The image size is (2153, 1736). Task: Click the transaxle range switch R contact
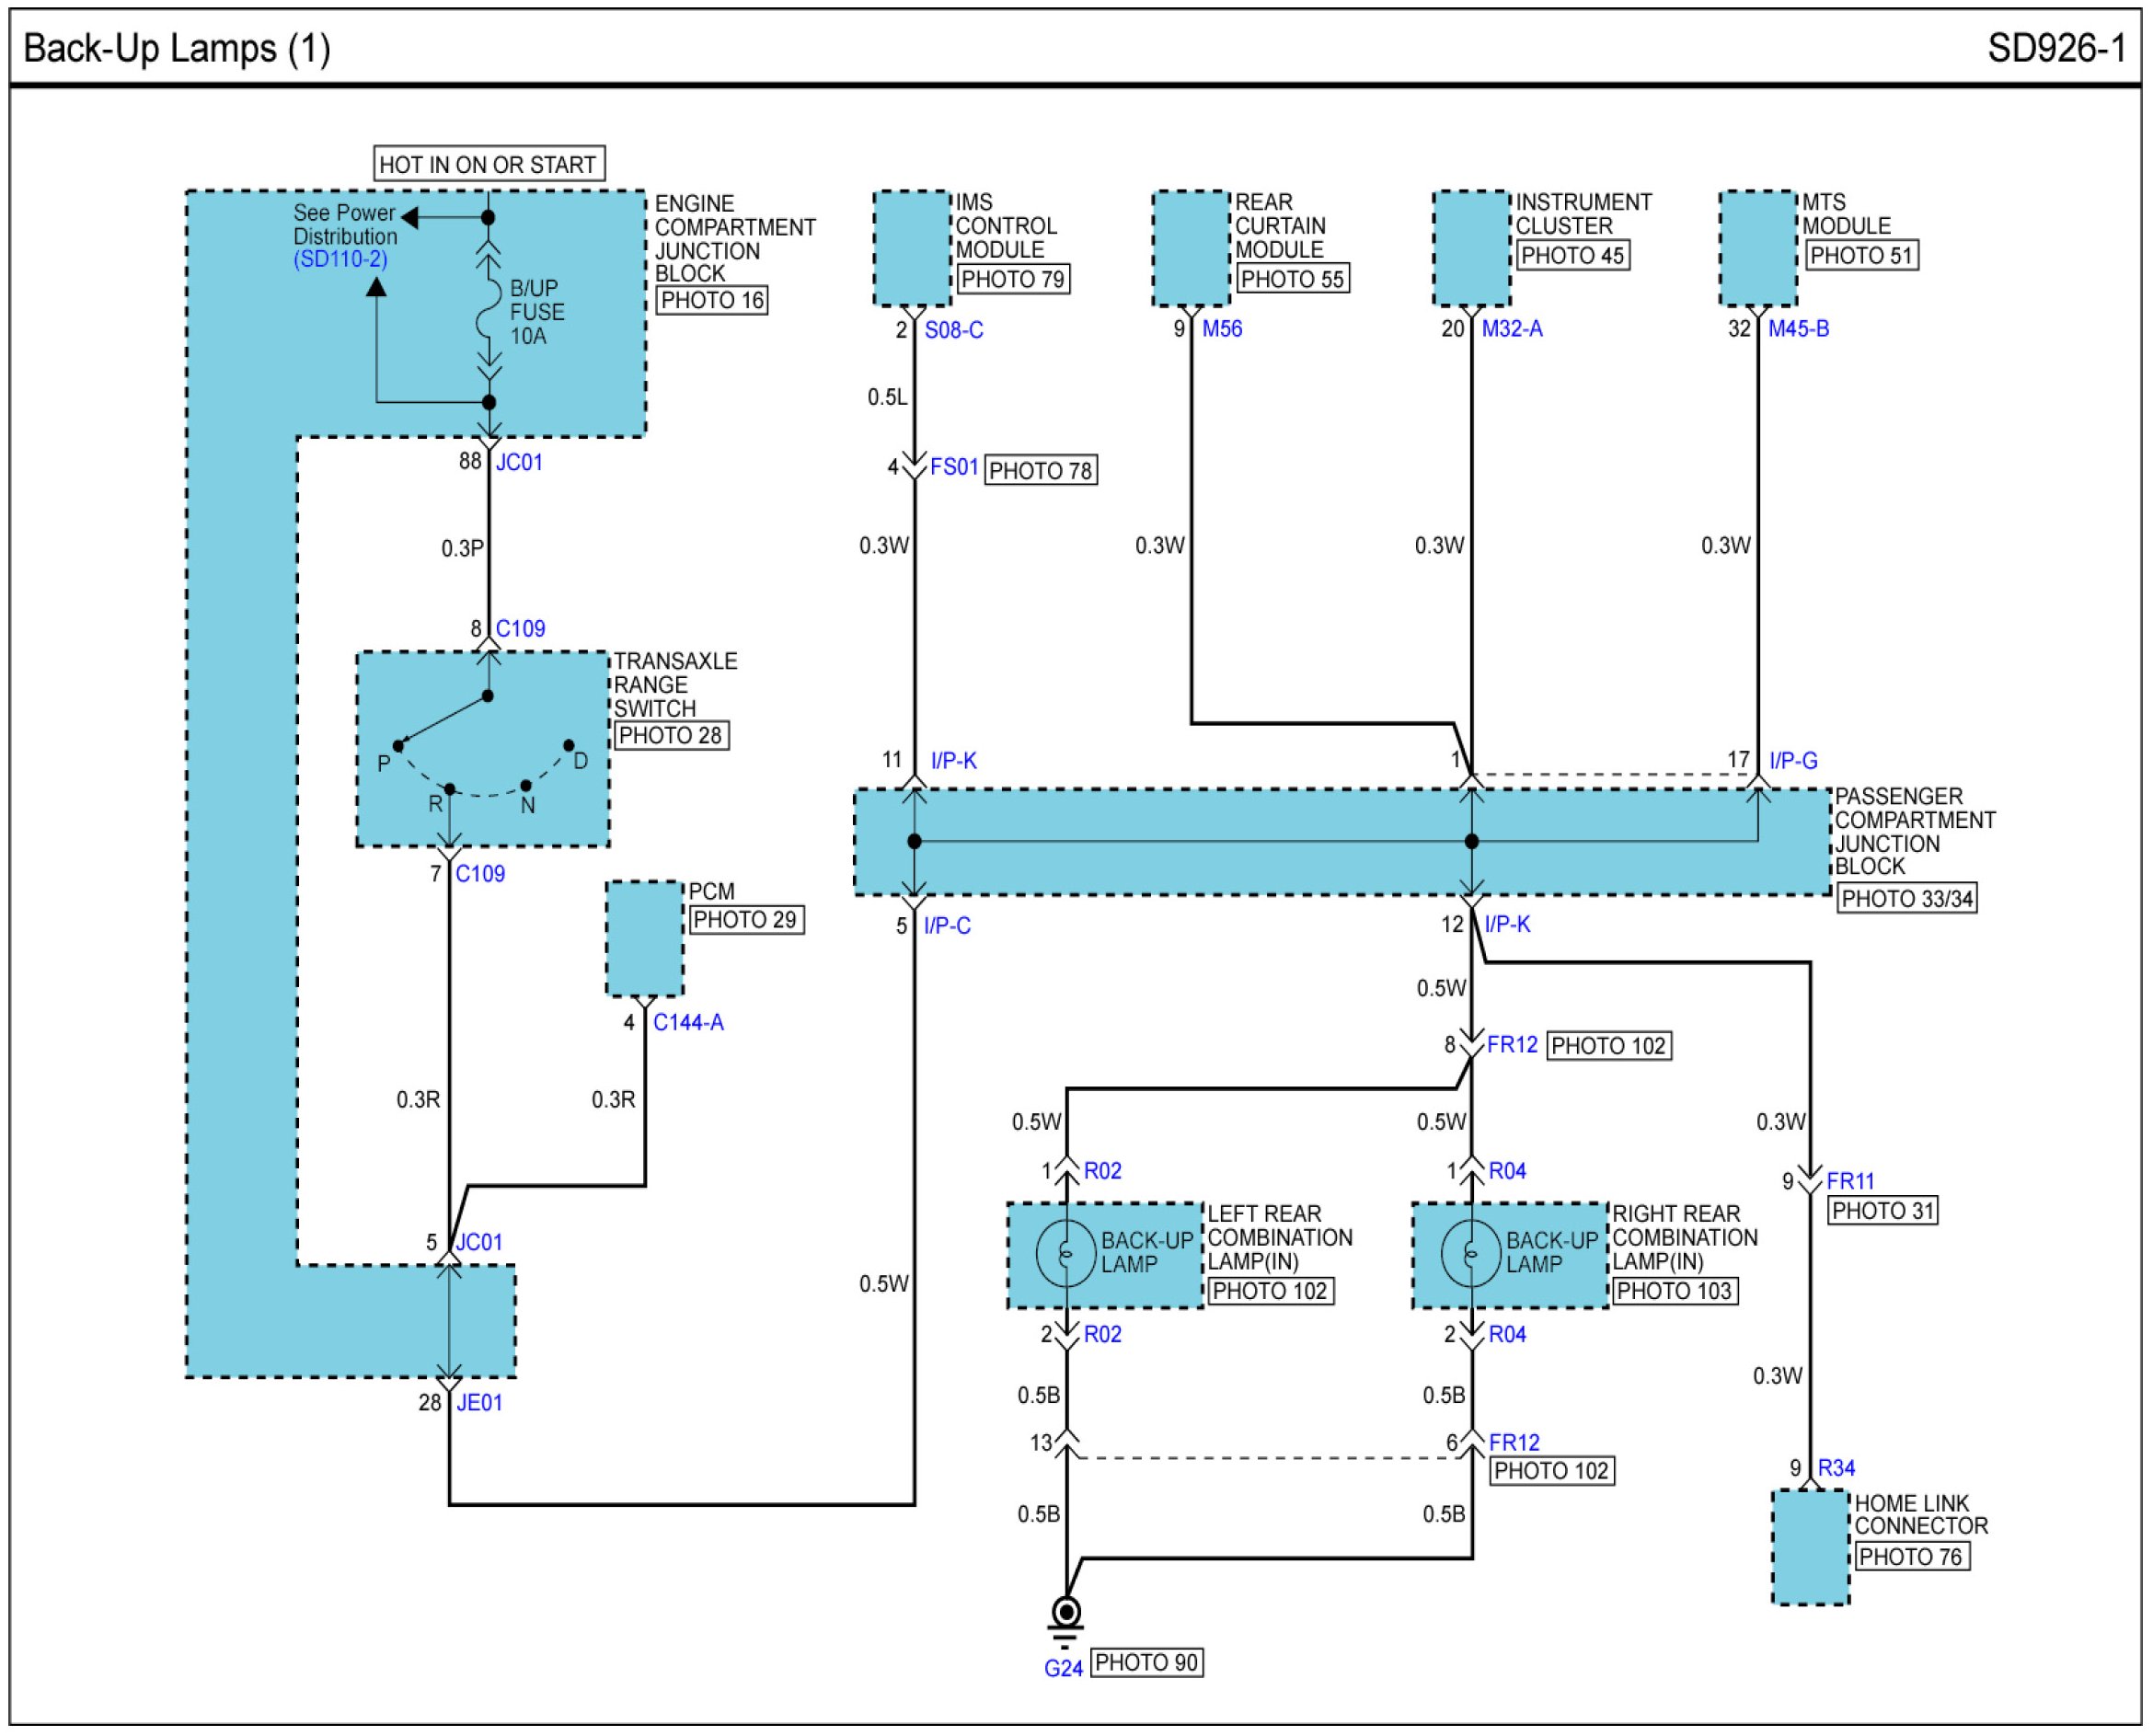[450, 789]
